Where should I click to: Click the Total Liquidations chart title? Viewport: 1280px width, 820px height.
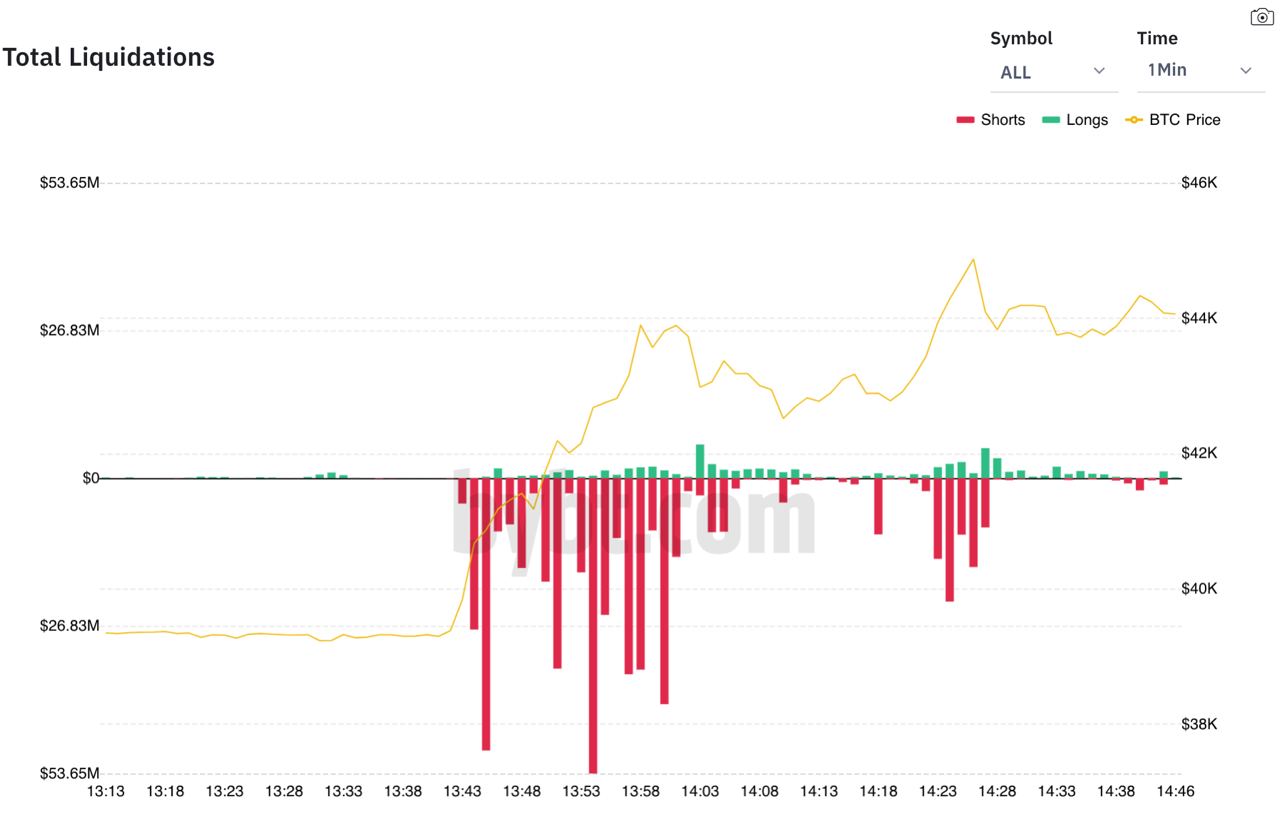109,57
